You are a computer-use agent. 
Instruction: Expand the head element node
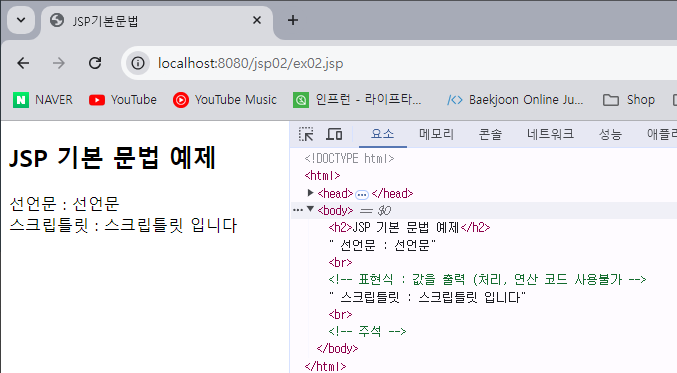310,193
